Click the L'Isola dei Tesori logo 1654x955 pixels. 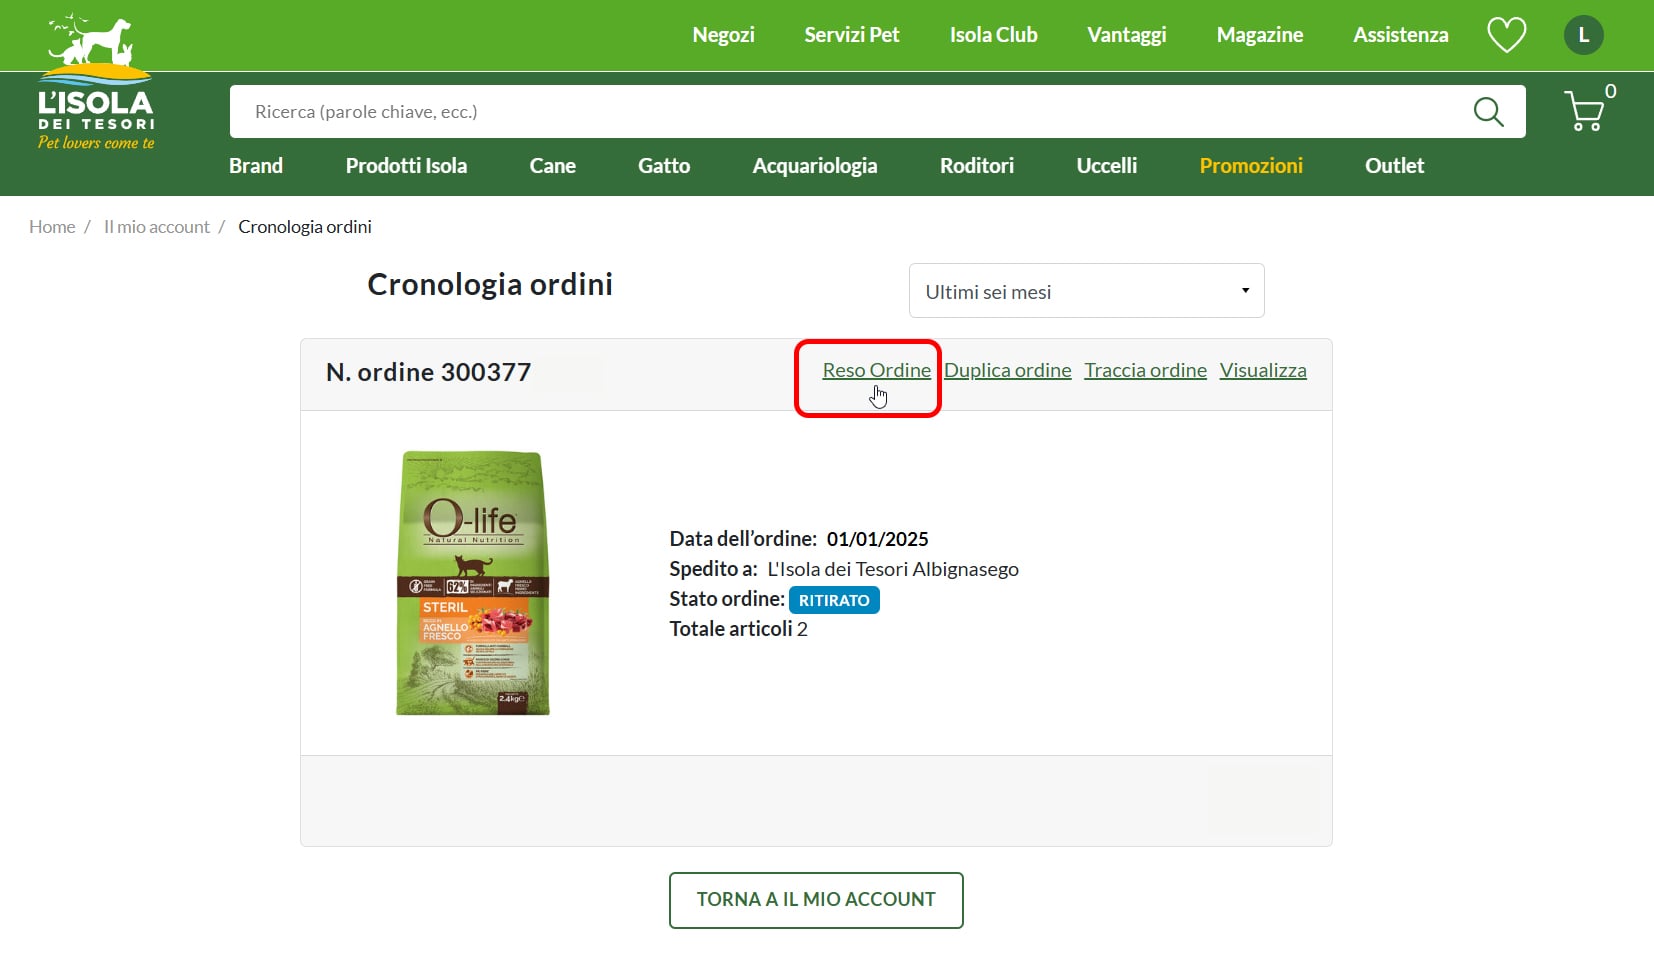96,83
